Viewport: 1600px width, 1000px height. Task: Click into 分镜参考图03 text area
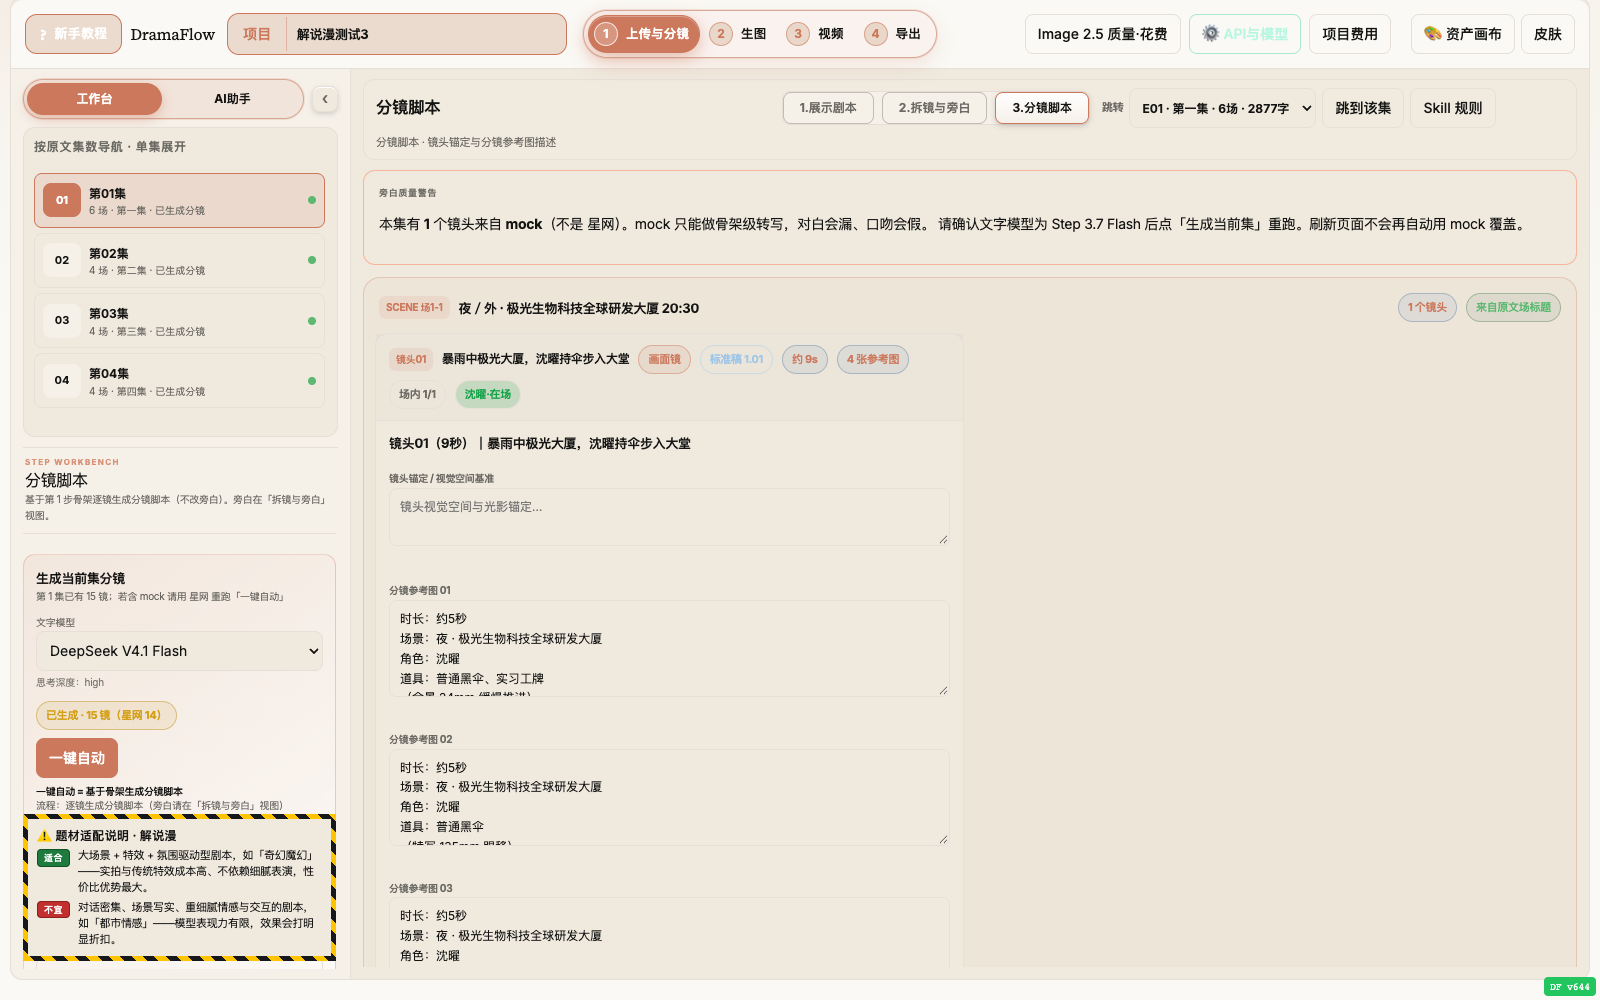pos(669,933)
